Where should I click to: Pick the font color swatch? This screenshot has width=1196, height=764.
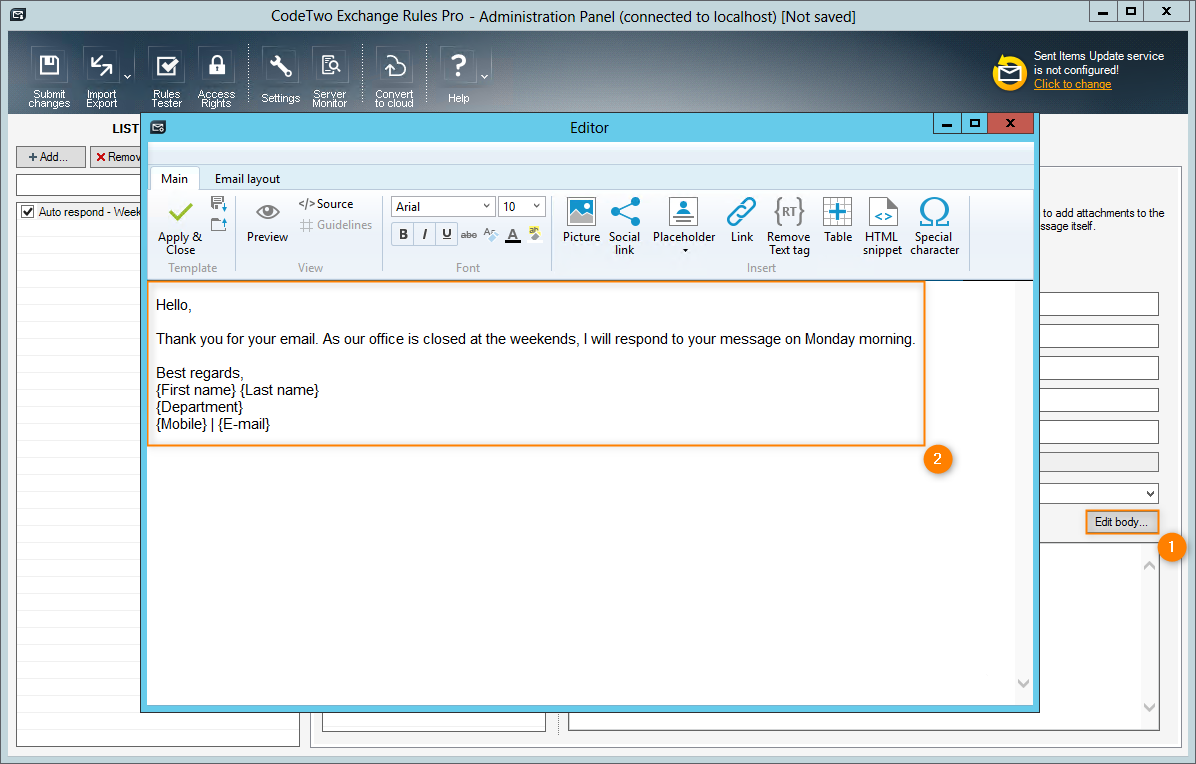click(513, 235)
